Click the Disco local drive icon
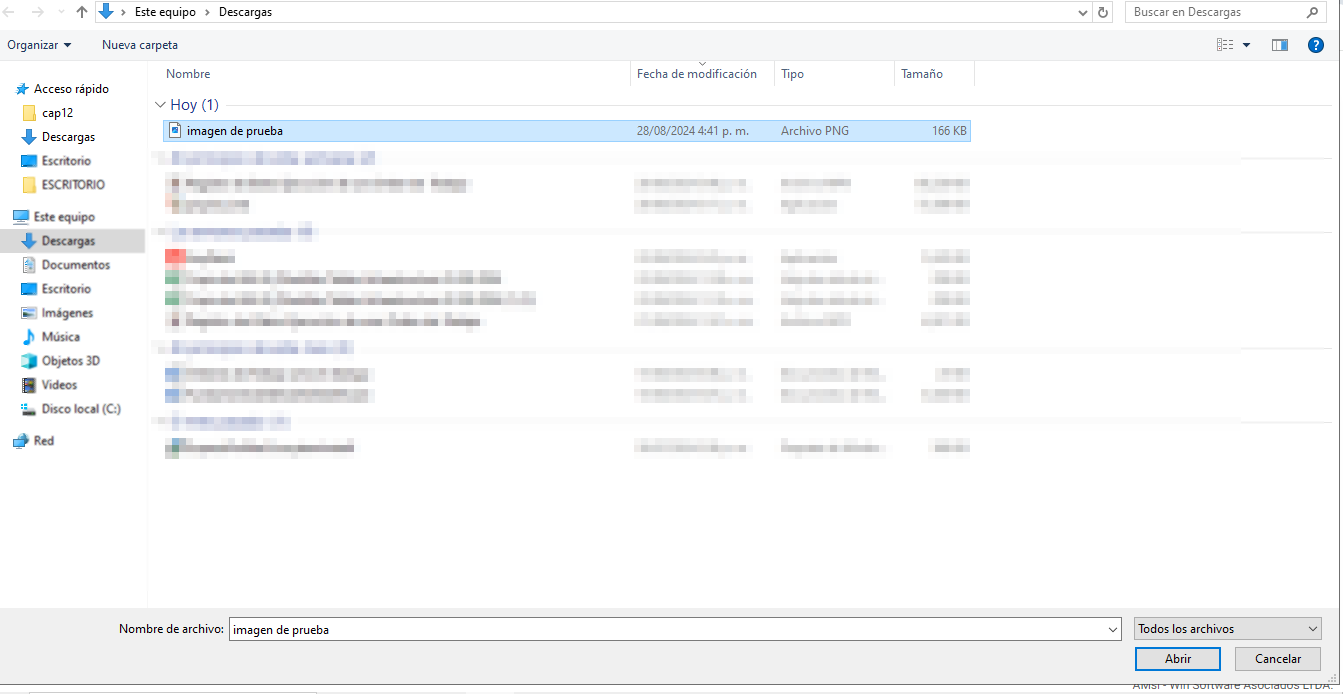This screenshot has height=694, width=1343. (x=29, y=409)
